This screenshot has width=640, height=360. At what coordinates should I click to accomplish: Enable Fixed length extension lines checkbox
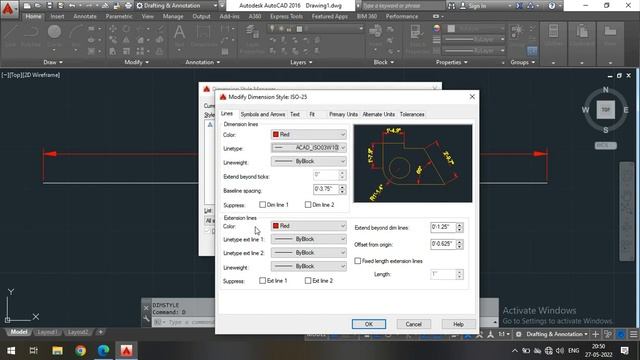coord(358,261)
